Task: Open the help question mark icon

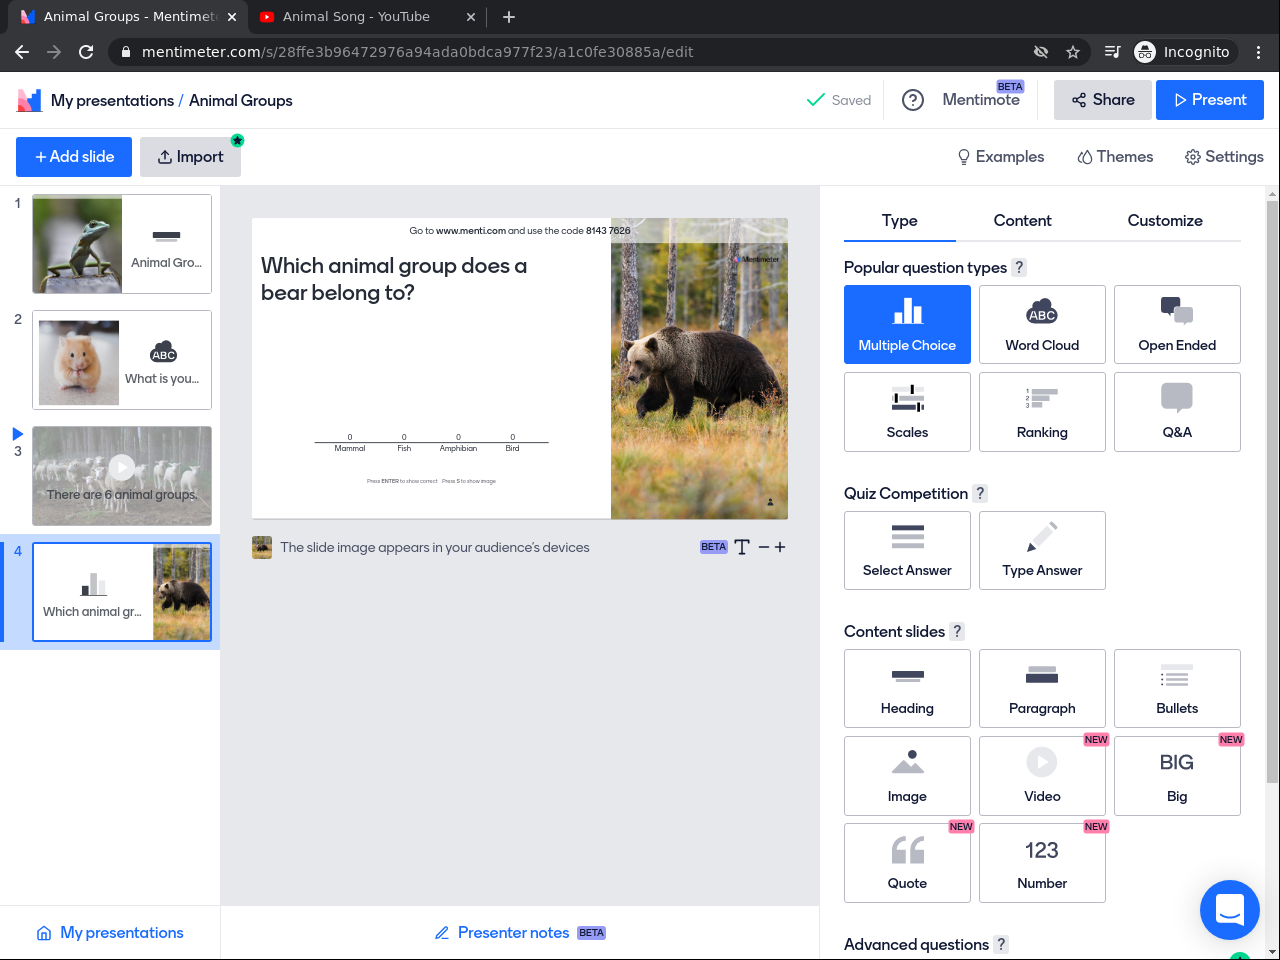Action: click(913, 100)
